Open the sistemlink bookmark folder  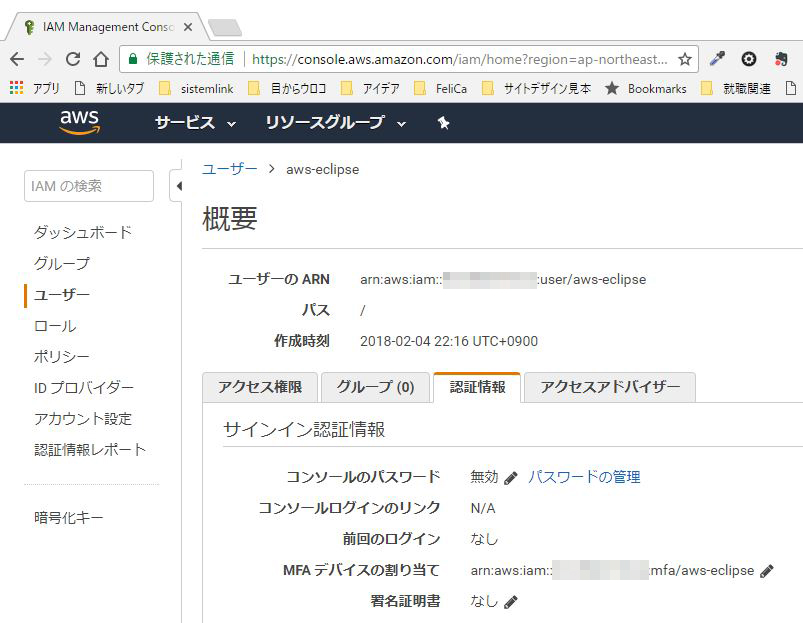tap(196, 89)
